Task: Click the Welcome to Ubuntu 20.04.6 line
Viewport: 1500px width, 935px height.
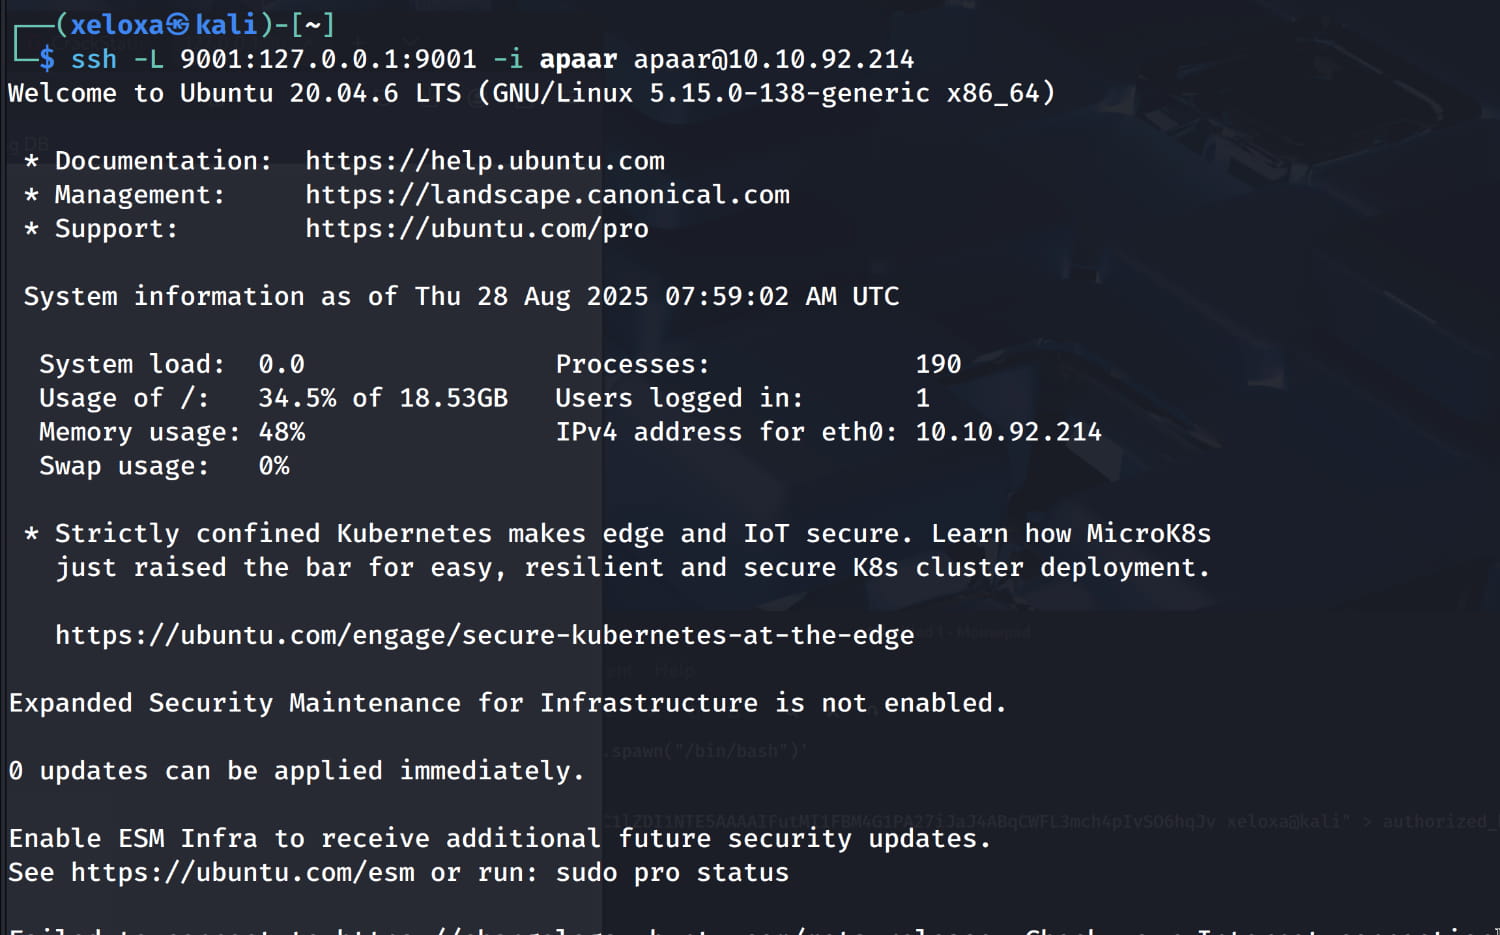Action: click(x=530, y=94)
